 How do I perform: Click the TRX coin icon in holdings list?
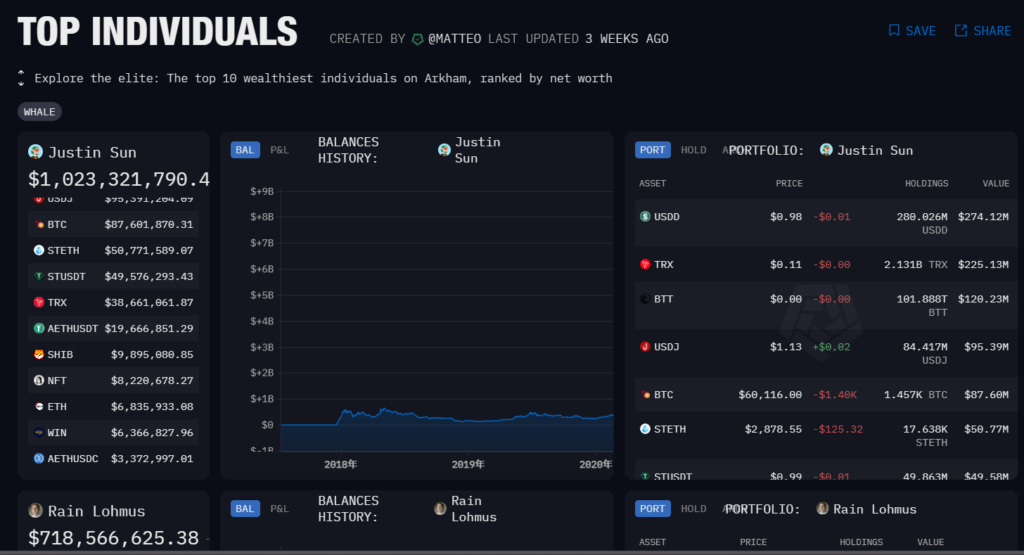(39, 303)
